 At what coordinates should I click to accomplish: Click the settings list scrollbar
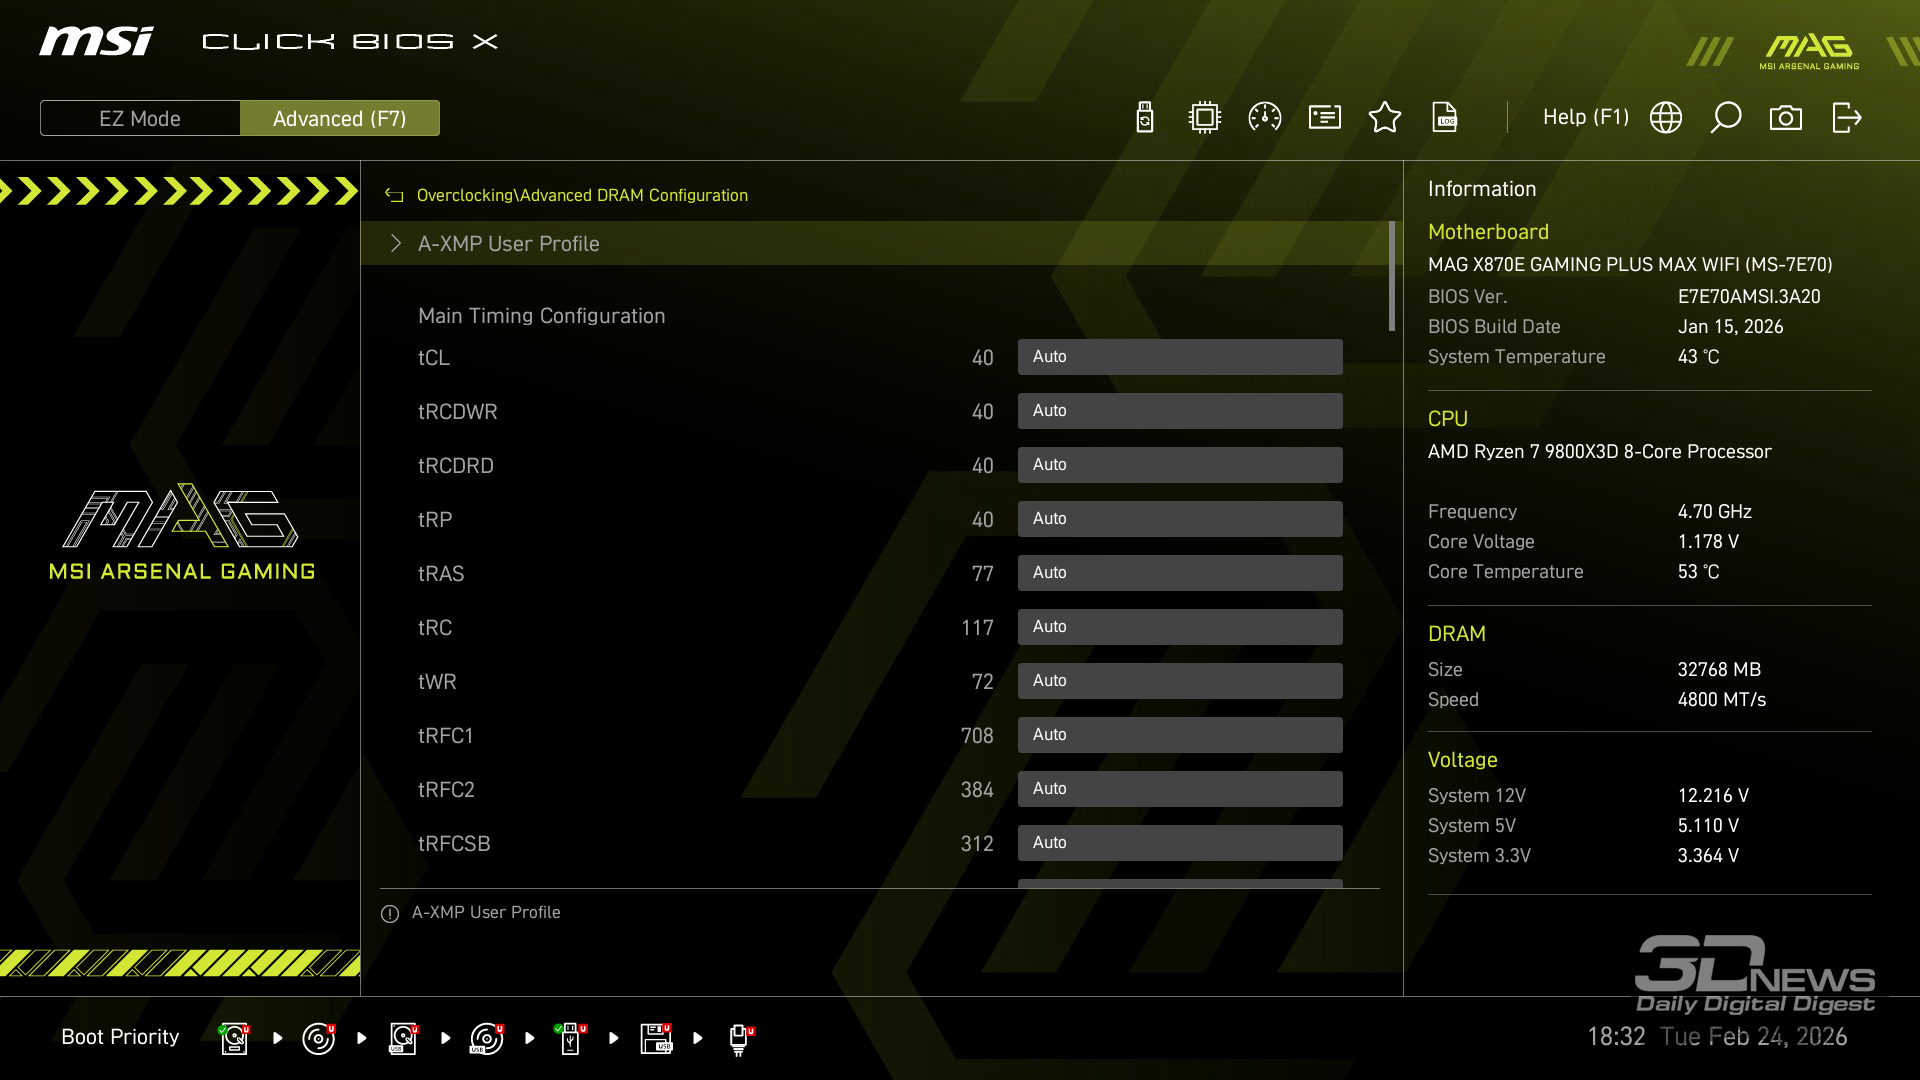coord(1391,276)
